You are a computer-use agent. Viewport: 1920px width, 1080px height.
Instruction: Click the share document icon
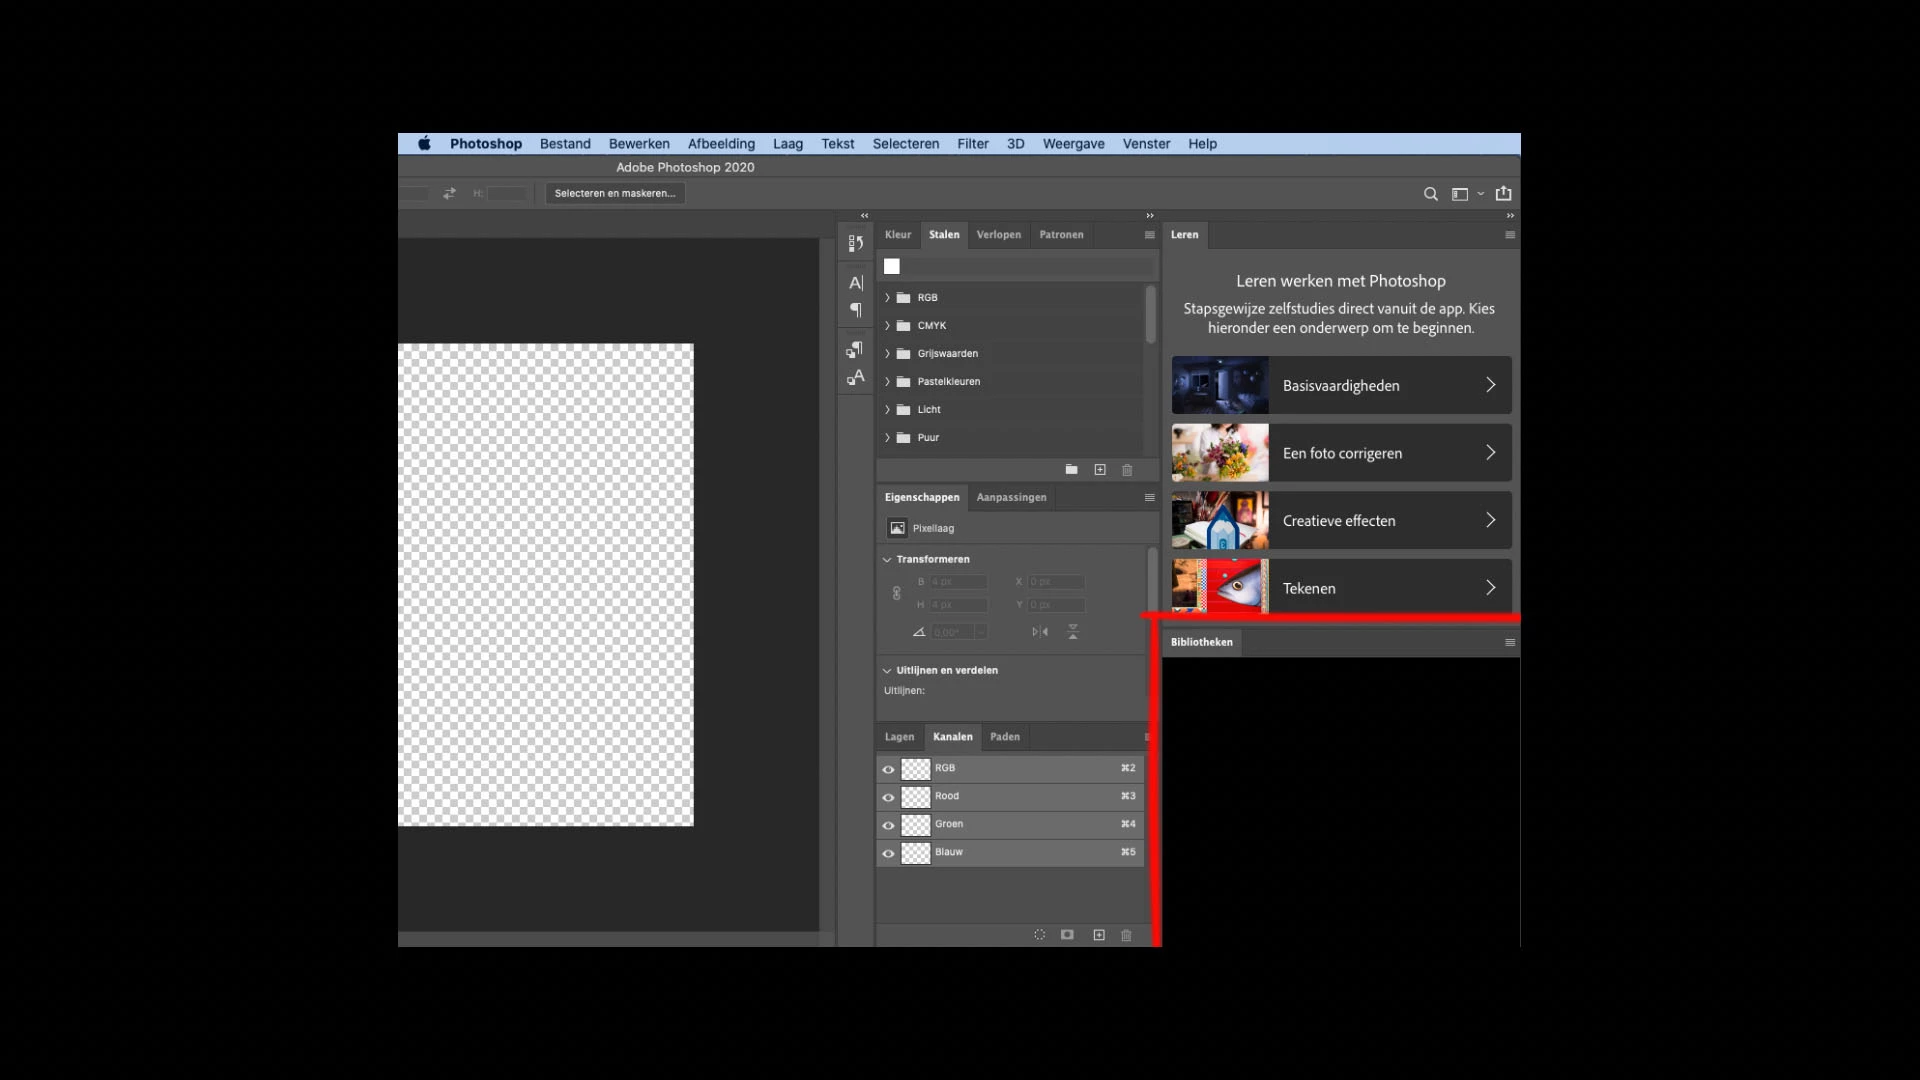click(x=1503, y=194)
